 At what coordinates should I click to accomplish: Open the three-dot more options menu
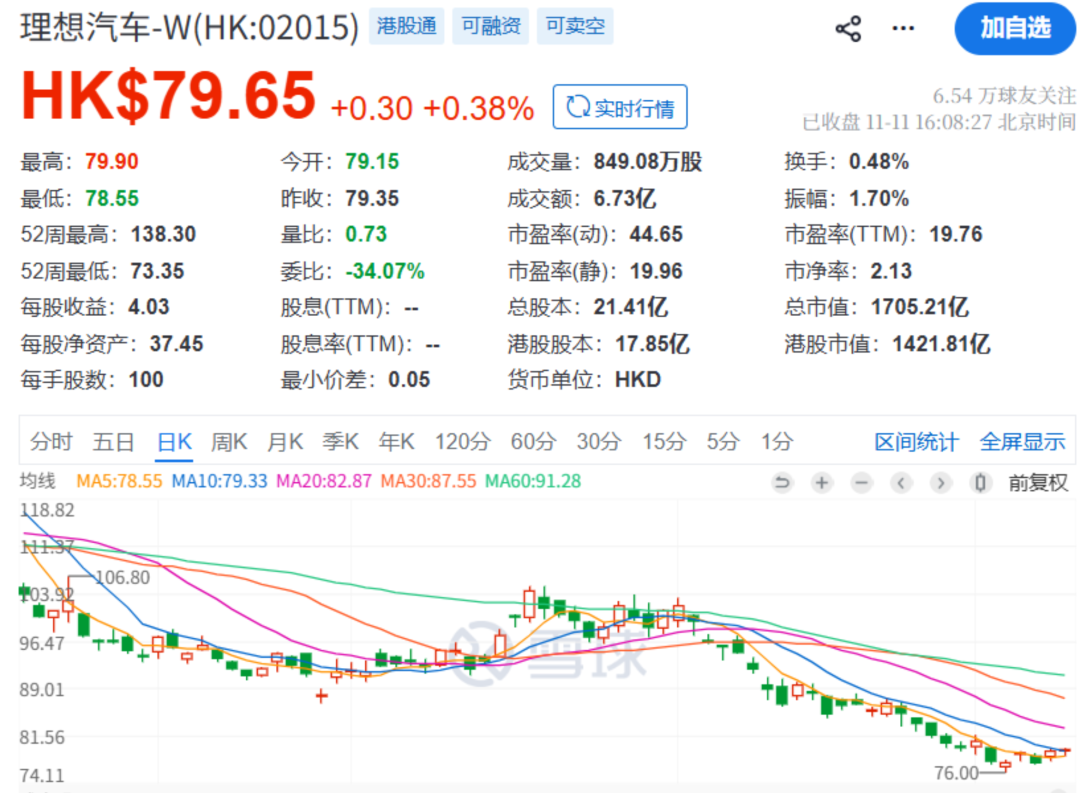(903, 28)
